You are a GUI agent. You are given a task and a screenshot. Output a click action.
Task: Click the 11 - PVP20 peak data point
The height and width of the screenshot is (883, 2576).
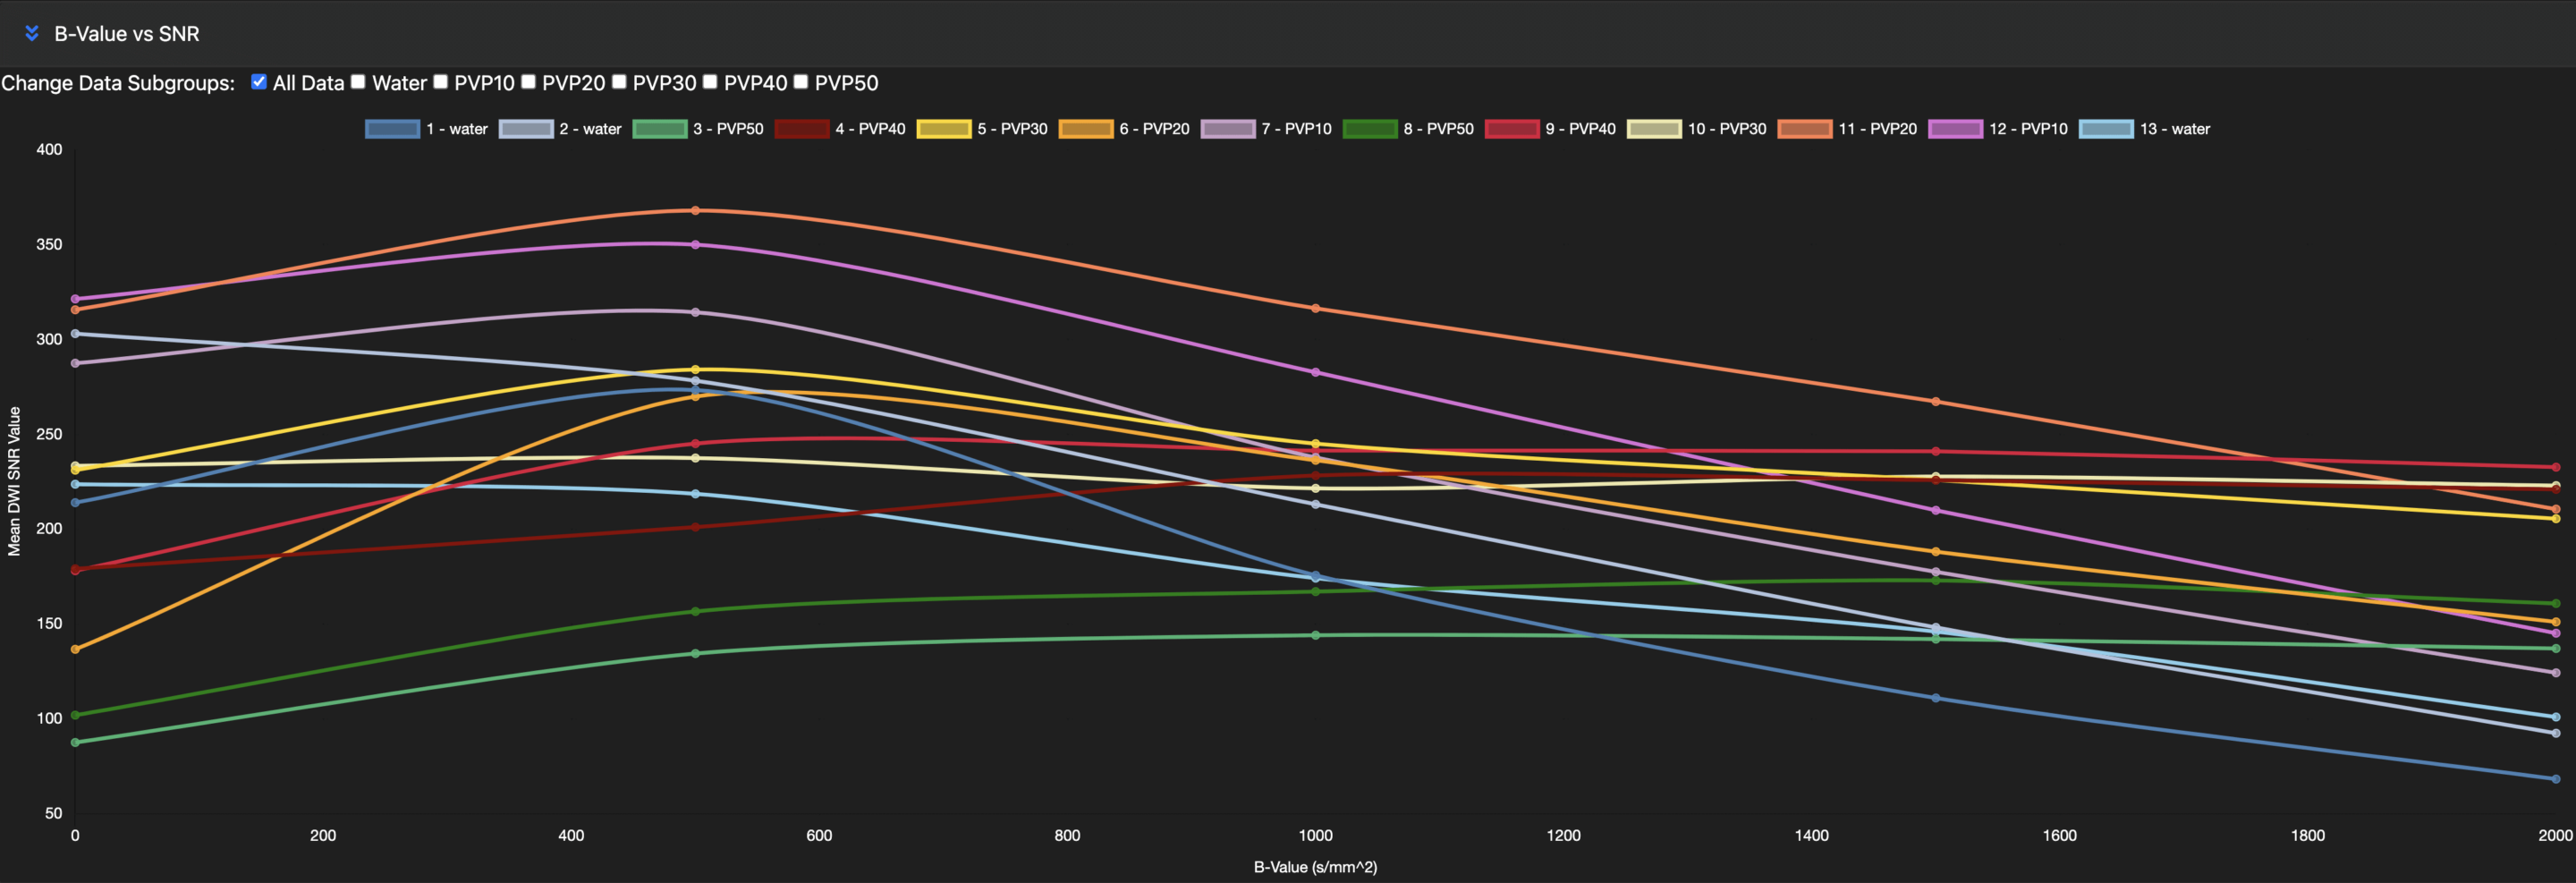695,210
